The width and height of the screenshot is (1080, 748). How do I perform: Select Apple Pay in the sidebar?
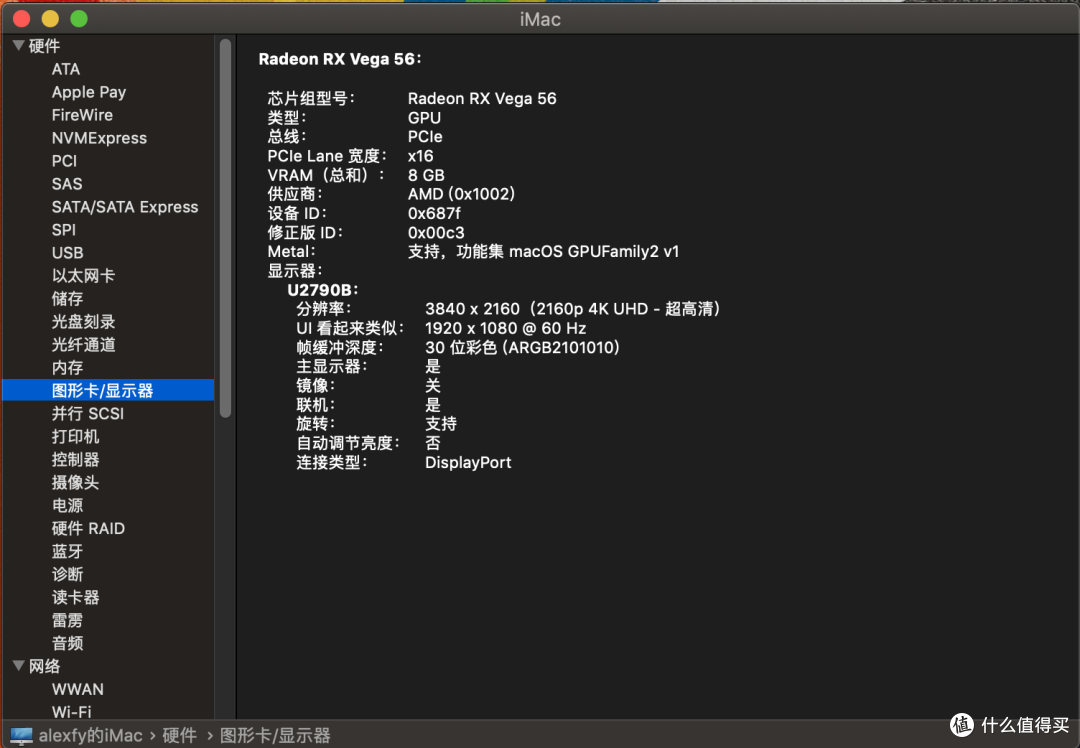click(88, 92)
